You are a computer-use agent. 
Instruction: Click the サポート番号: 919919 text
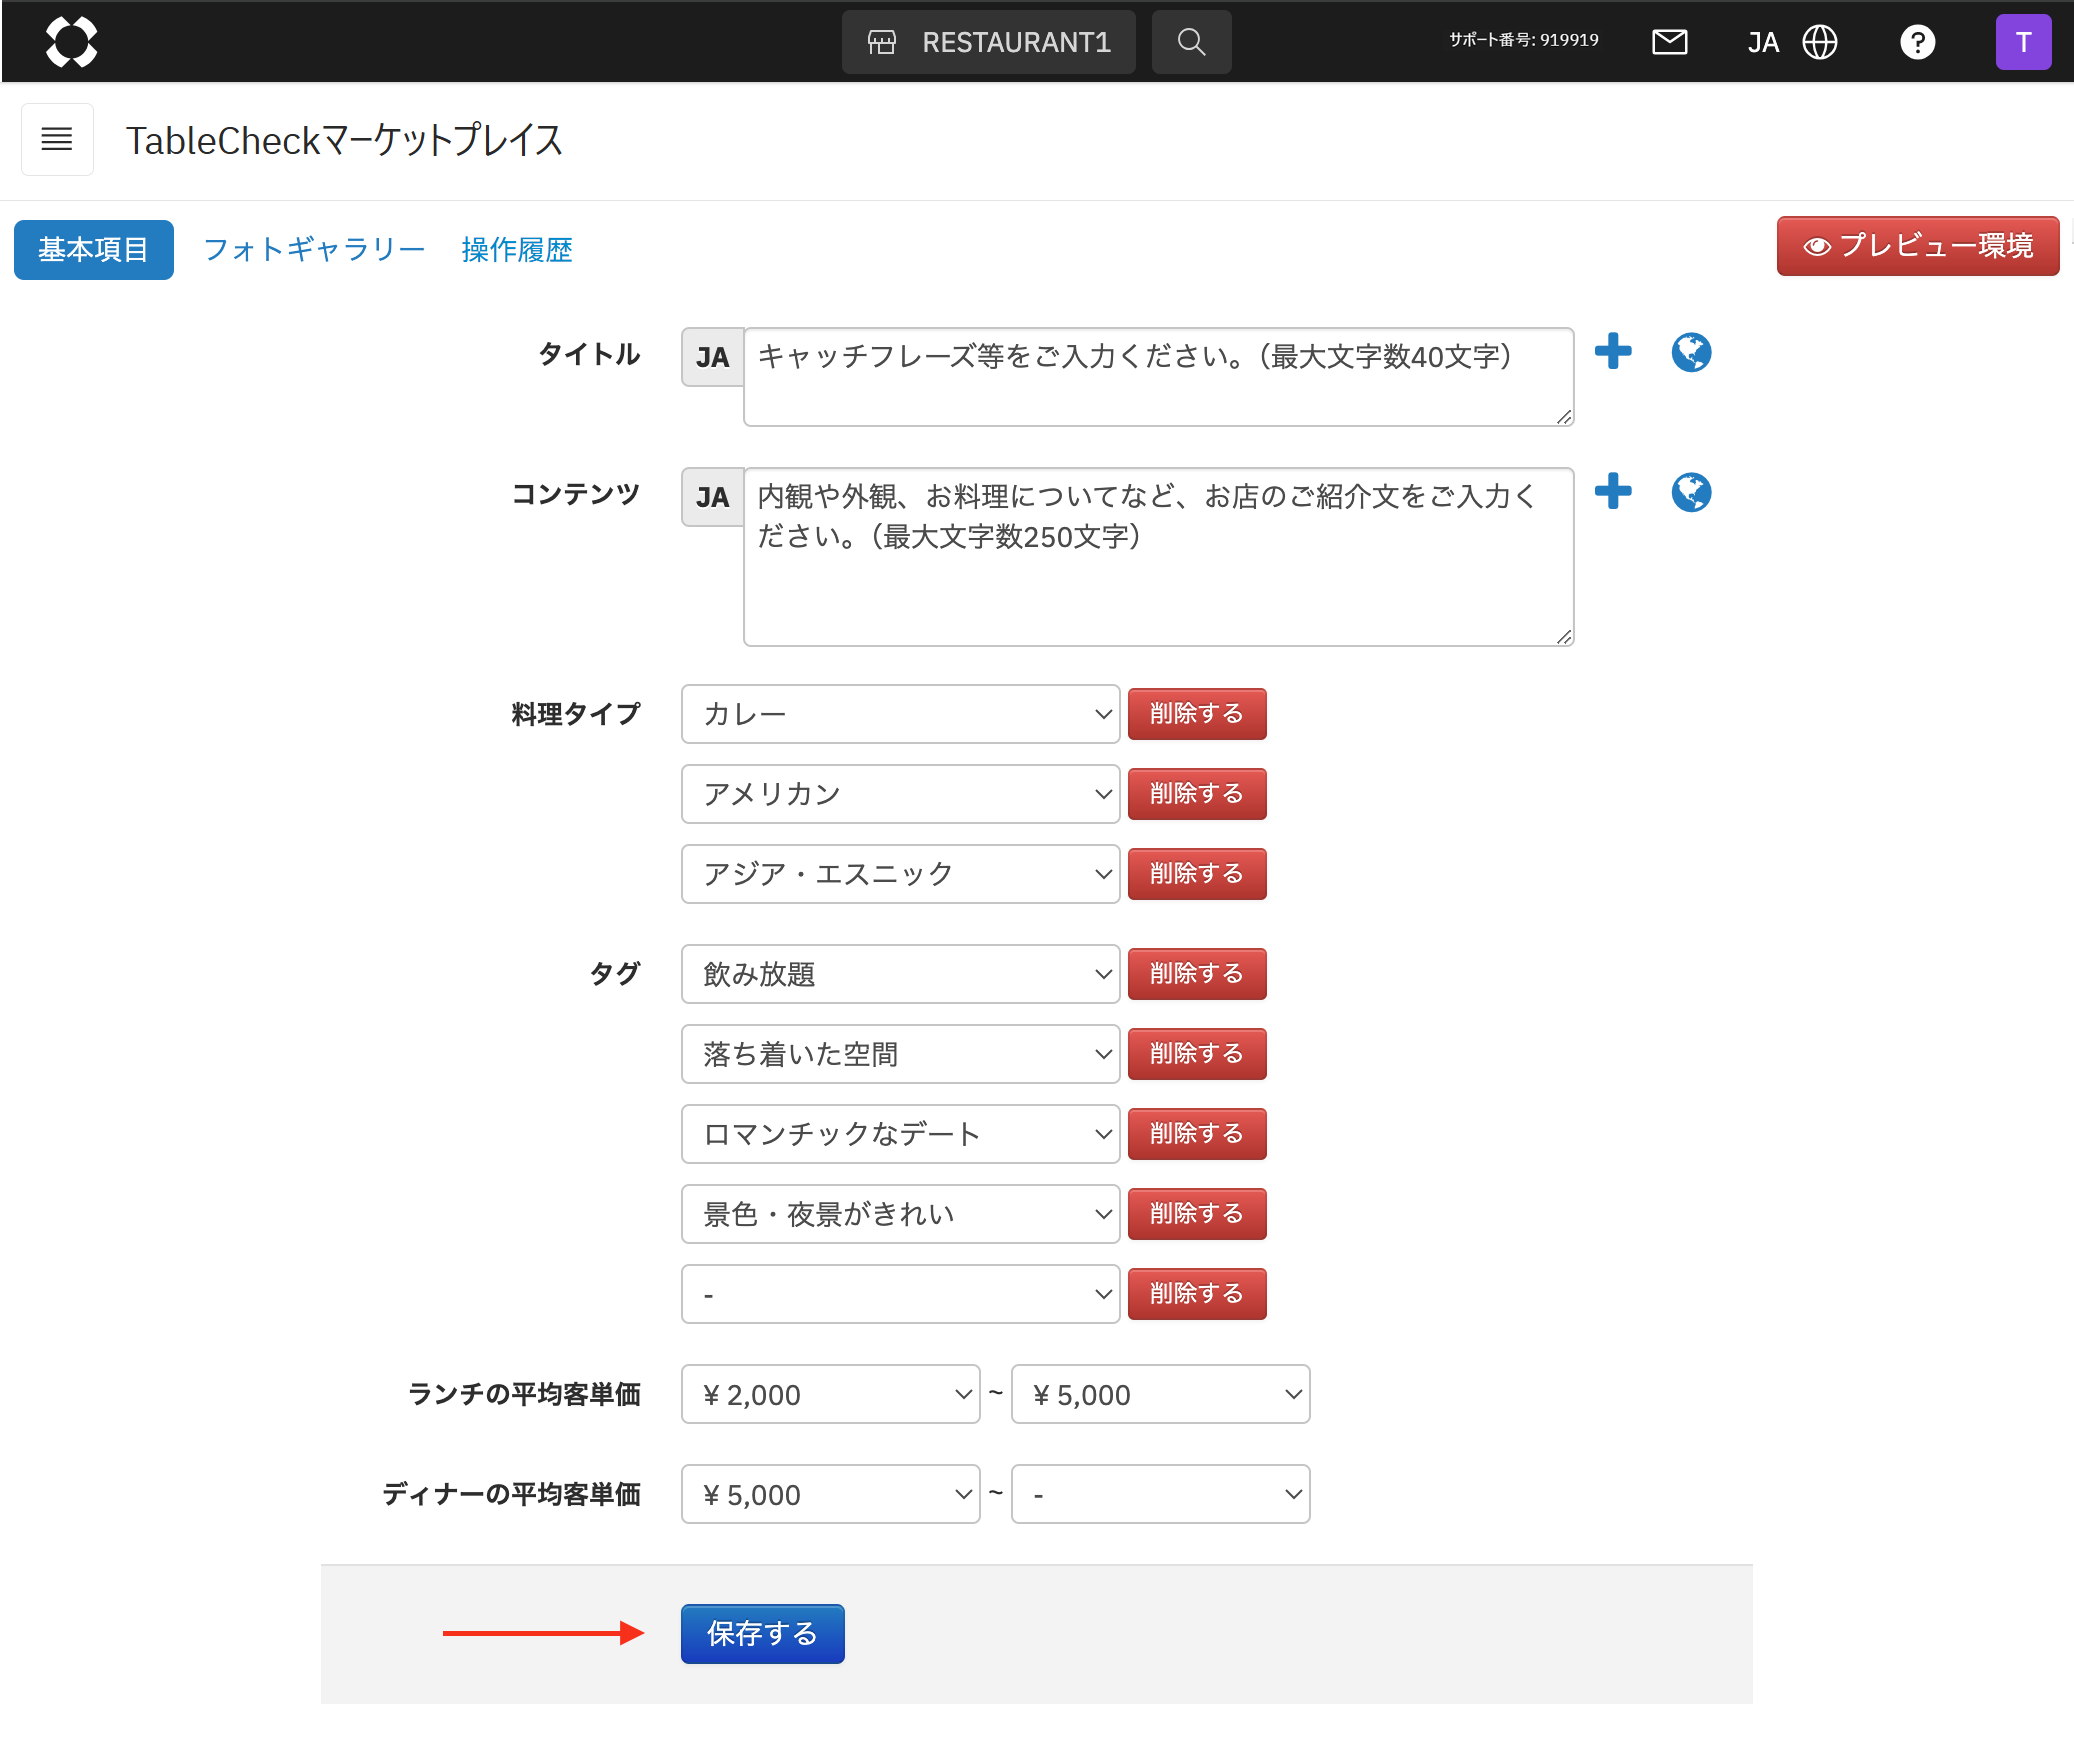point(1524,40)
